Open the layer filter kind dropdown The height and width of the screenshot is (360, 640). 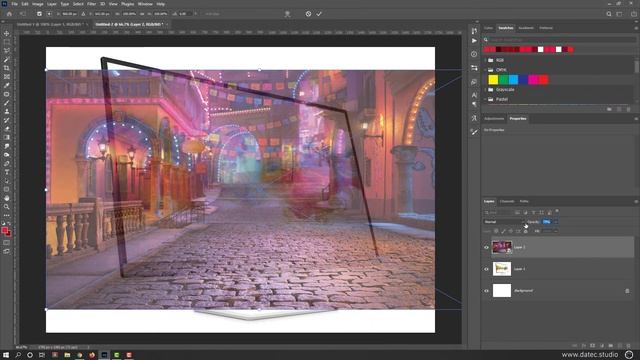498,213
